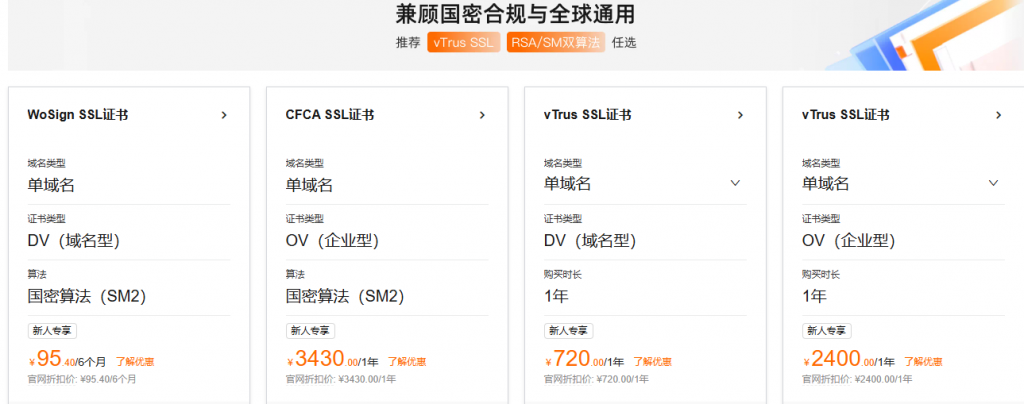The height and width of the screenshot is (404, 1024).
Task: Open the WoSign SSL证书 title
Action: pyautogui.click(x=77, y=115)
